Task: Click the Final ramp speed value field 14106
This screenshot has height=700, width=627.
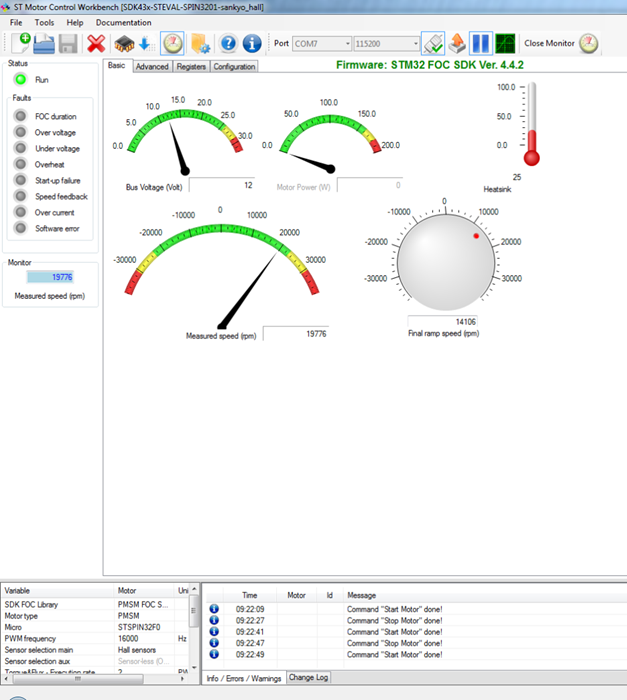Action: tap(442, 321)
